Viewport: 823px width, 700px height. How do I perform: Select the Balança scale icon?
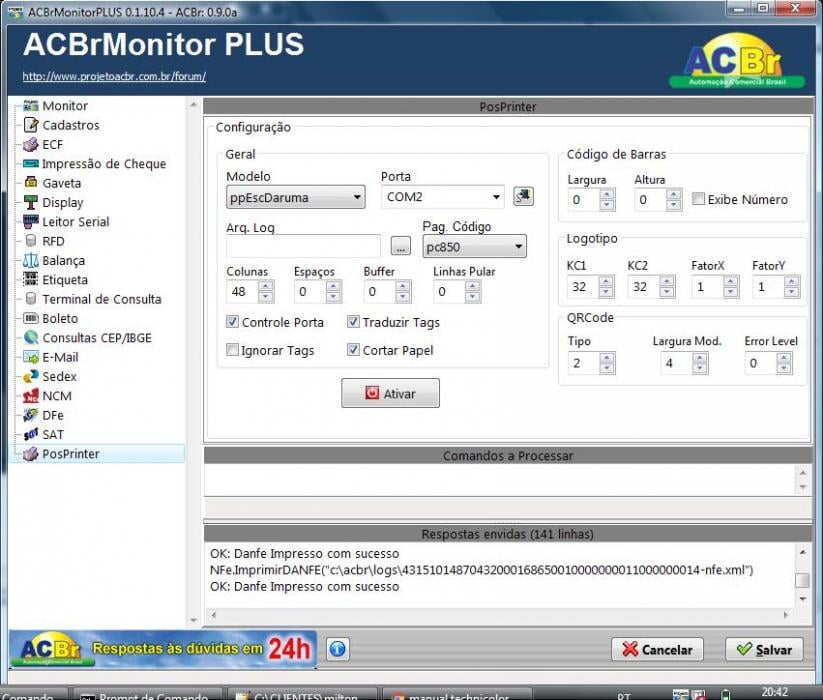tap(31, 260)
